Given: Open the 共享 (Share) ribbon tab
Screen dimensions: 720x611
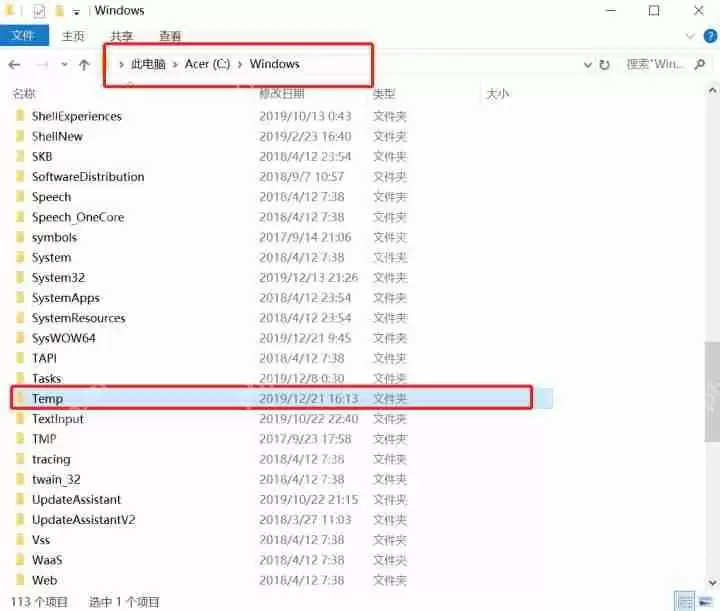Looking at the screenshot, I should coord(122,36).
